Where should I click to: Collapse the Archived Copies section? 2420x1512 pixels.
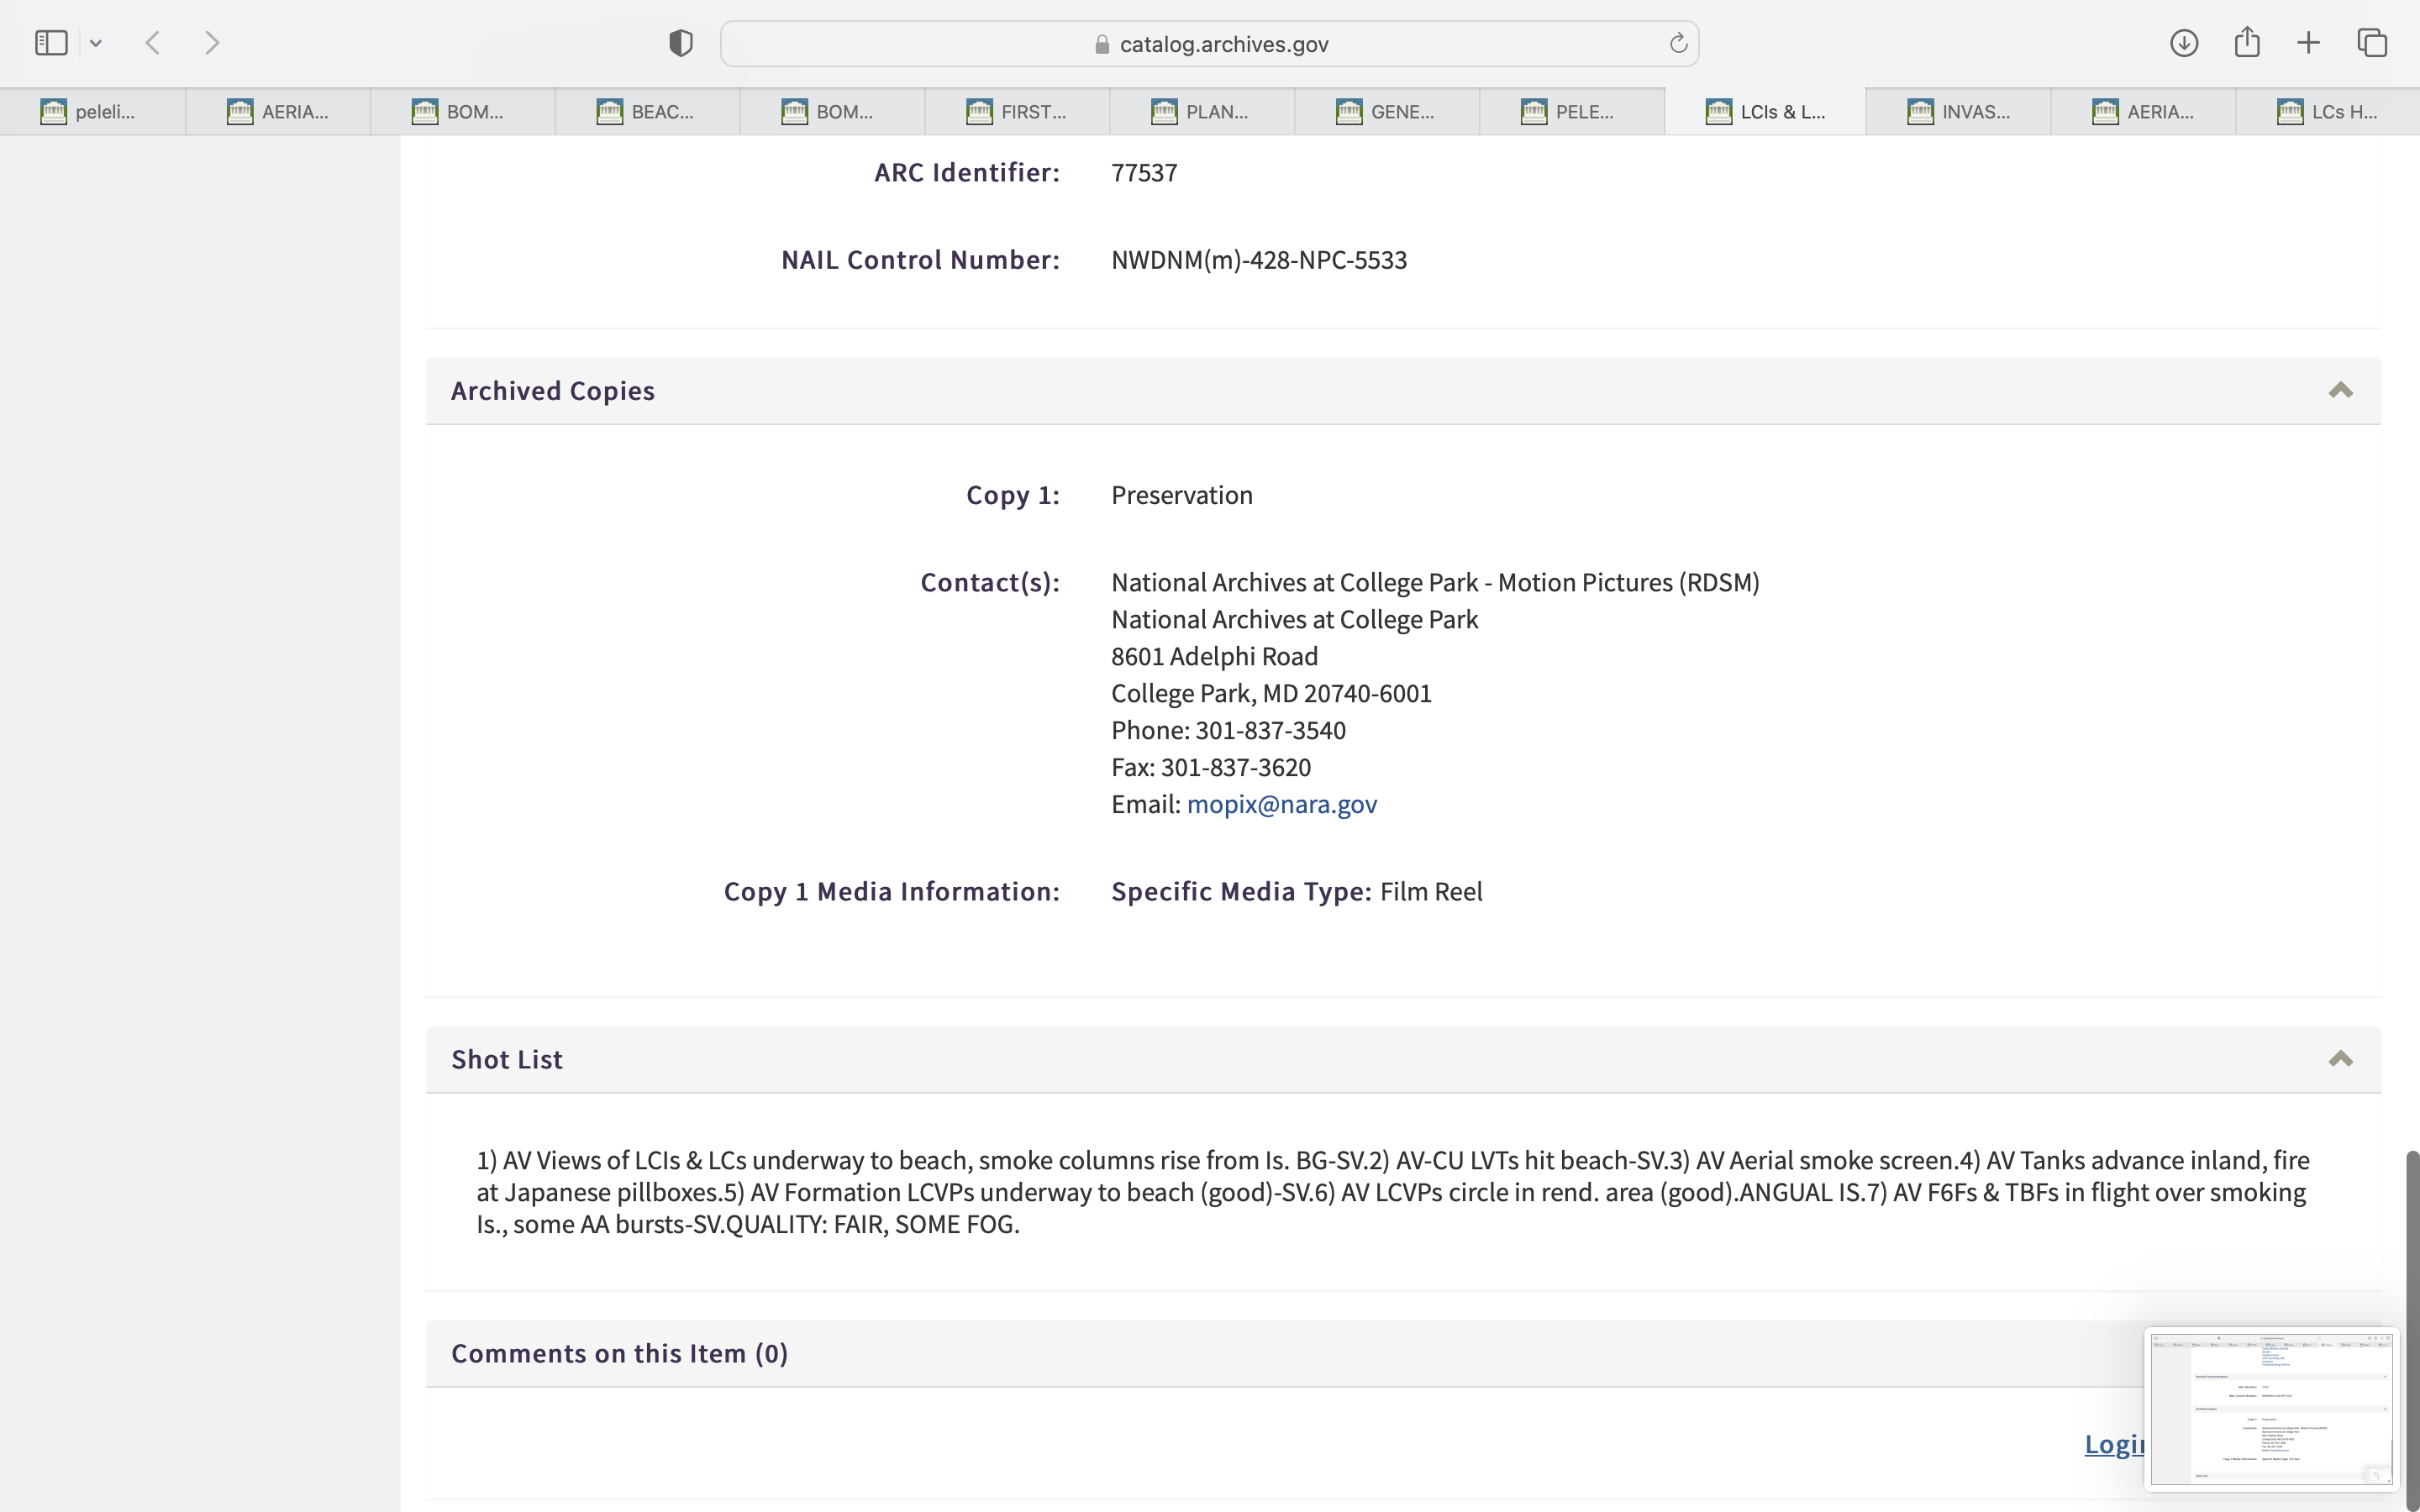(2340, 391)
